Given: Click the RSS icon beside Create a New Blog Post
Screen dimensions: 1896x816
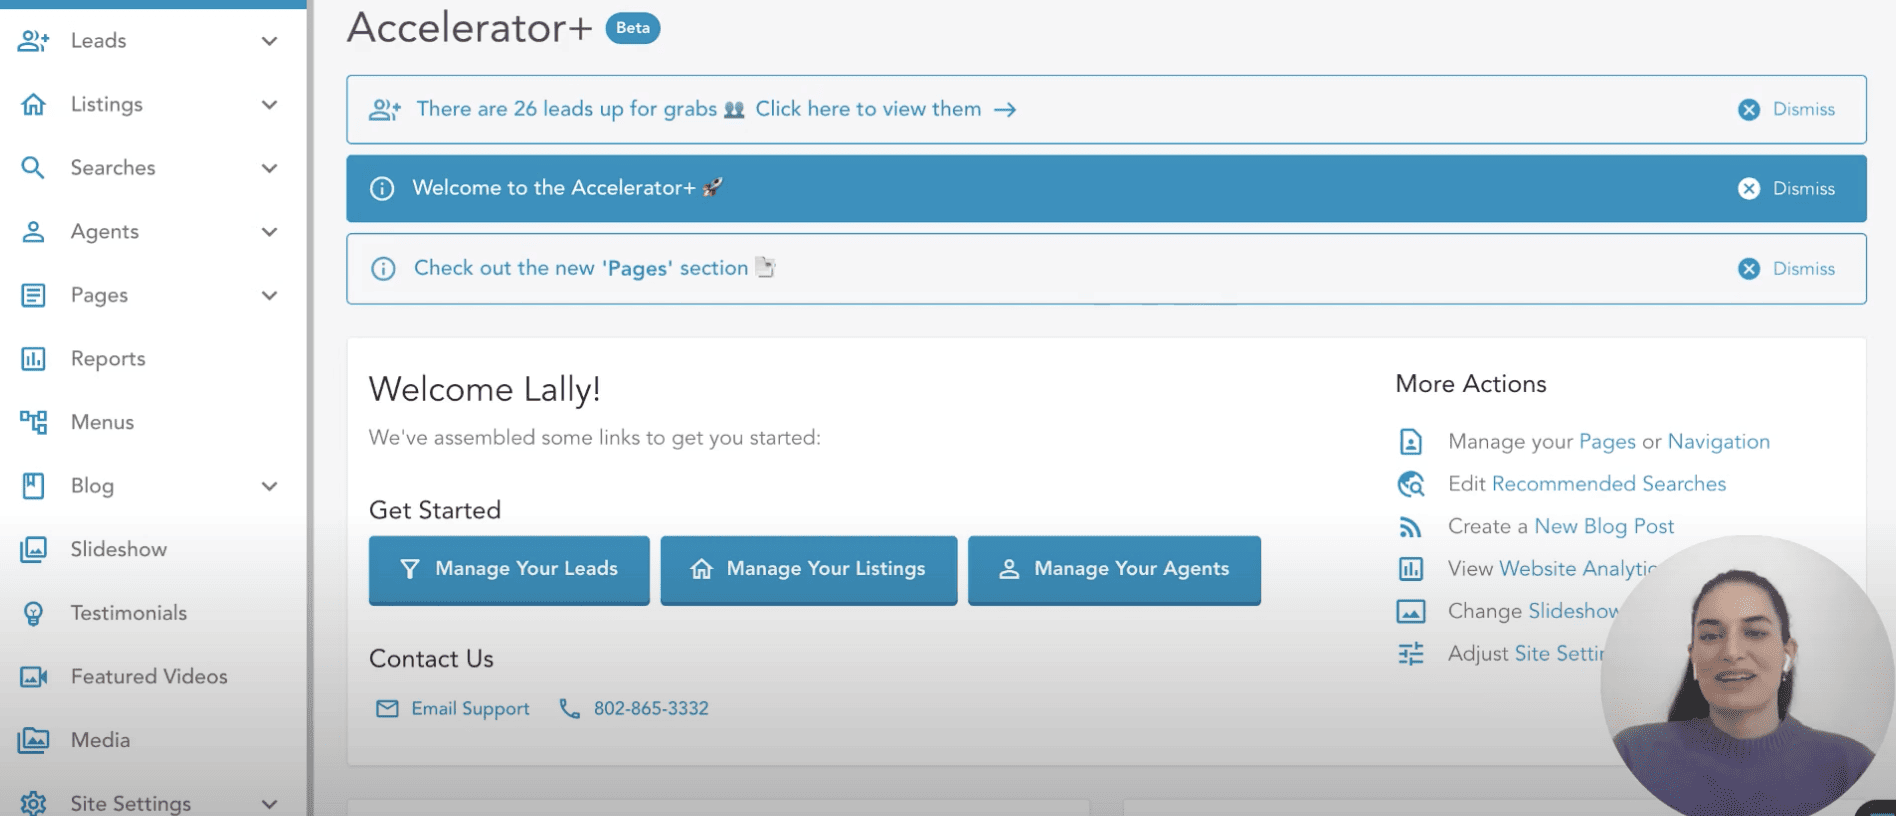Looking at the screenshot, I should (x=1410, y=527).
